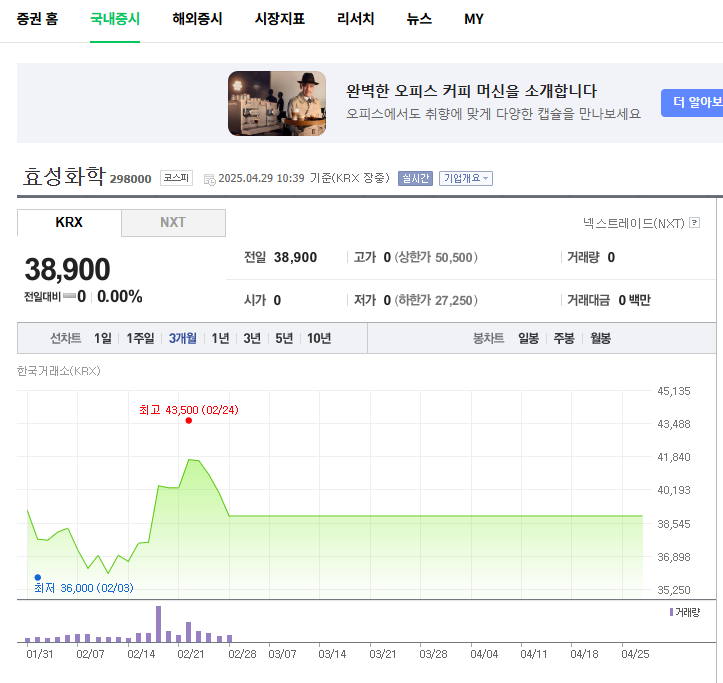Click the 45,135 y-axis label
This screenshot has width=723, height=683.
(674, 392)
